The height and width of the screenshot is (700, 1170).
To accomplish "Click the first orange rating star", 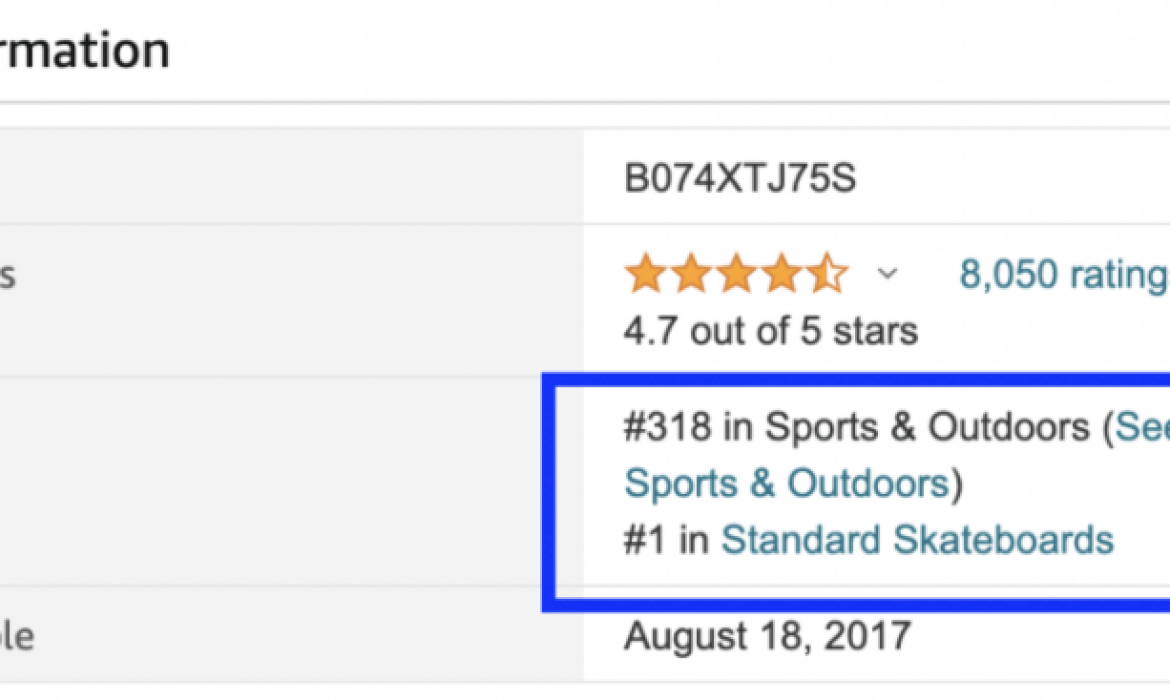I will click(645, 273).
